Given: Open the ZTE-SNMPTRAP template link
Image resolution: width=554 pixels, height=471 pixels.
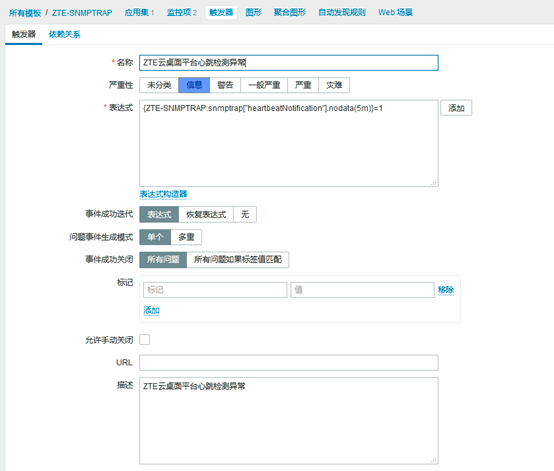Looking at the screenshot, I should pyautogui.click(x=82, y=13).
